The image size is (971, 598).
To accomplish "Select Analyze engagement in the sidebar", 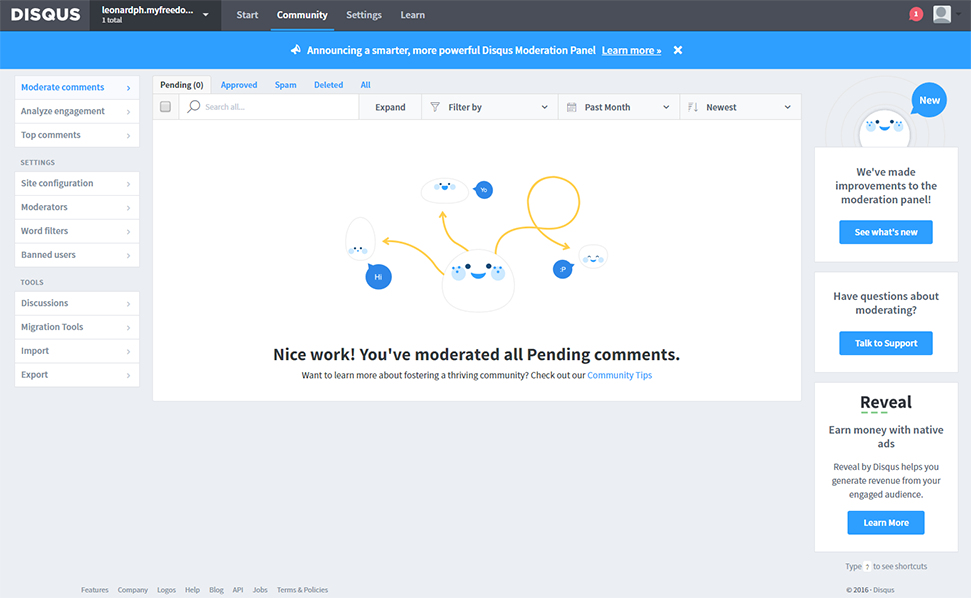I will coord(77,111).
